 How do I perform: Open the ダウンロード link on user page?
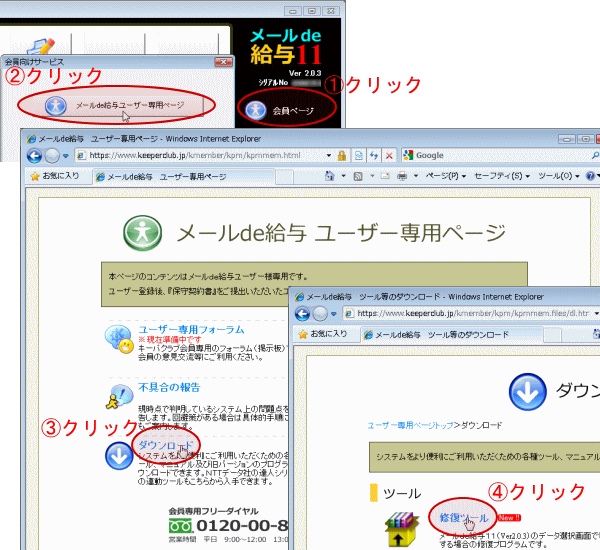[165, 445]
